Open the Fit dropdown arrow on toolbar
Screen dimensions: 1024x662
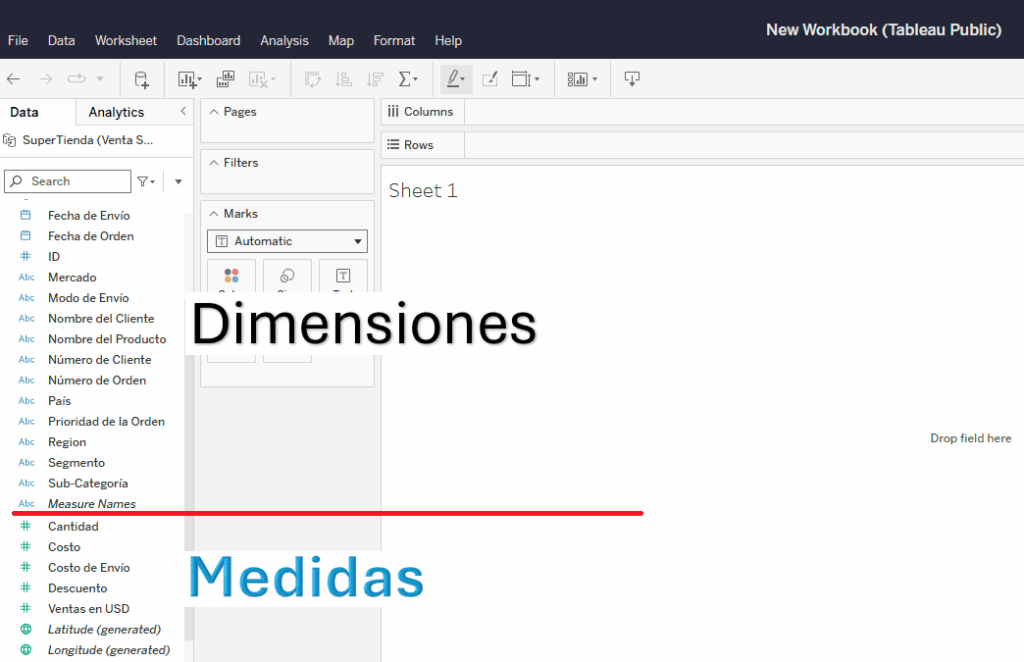pyautogui.click(x=537, y=79)
